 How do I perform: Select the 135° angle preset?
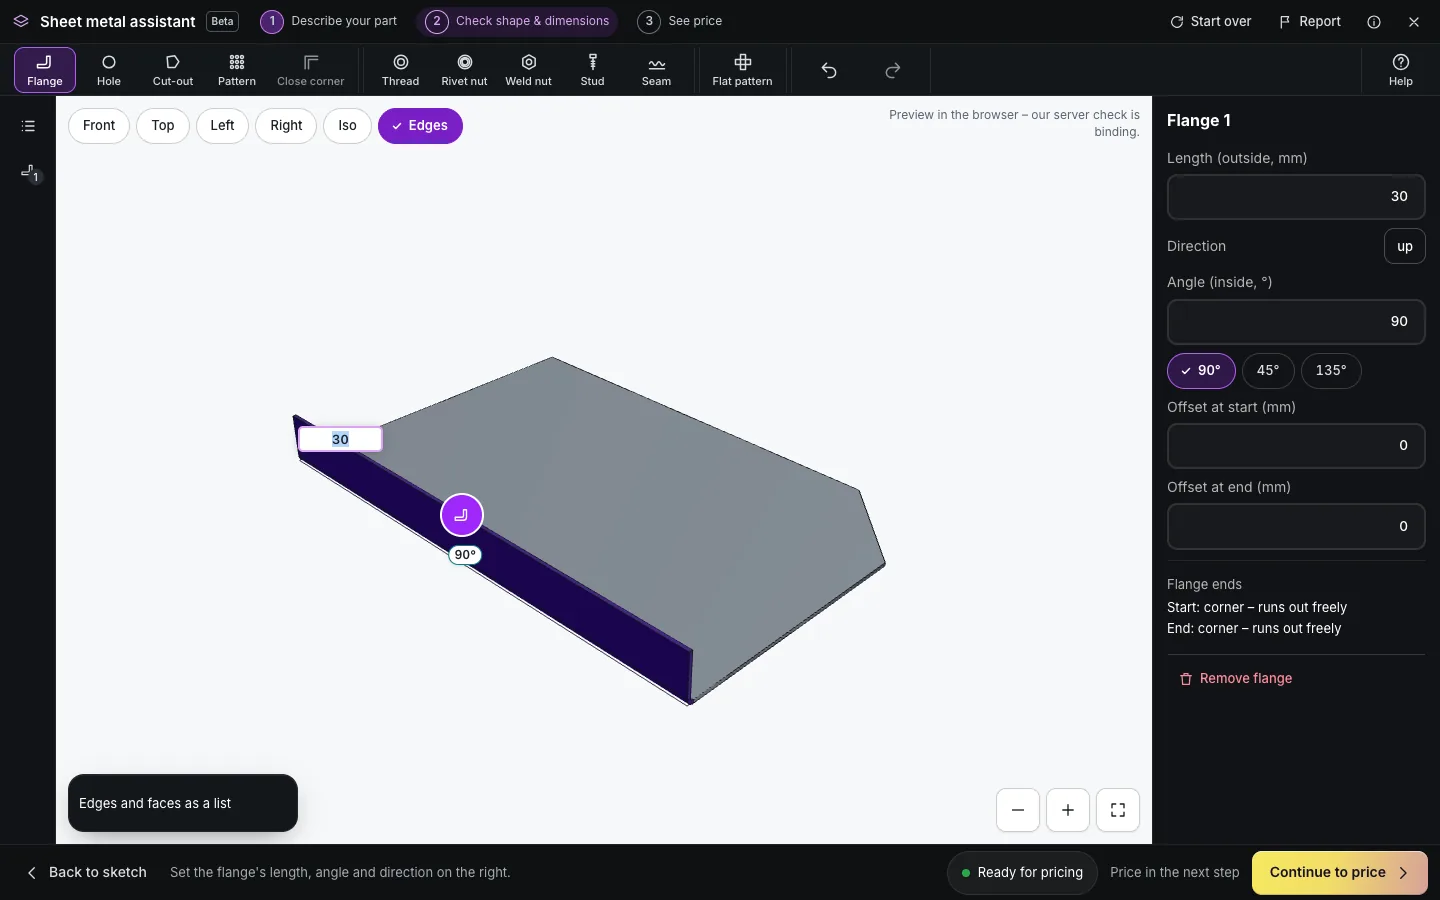[1331, 371]
